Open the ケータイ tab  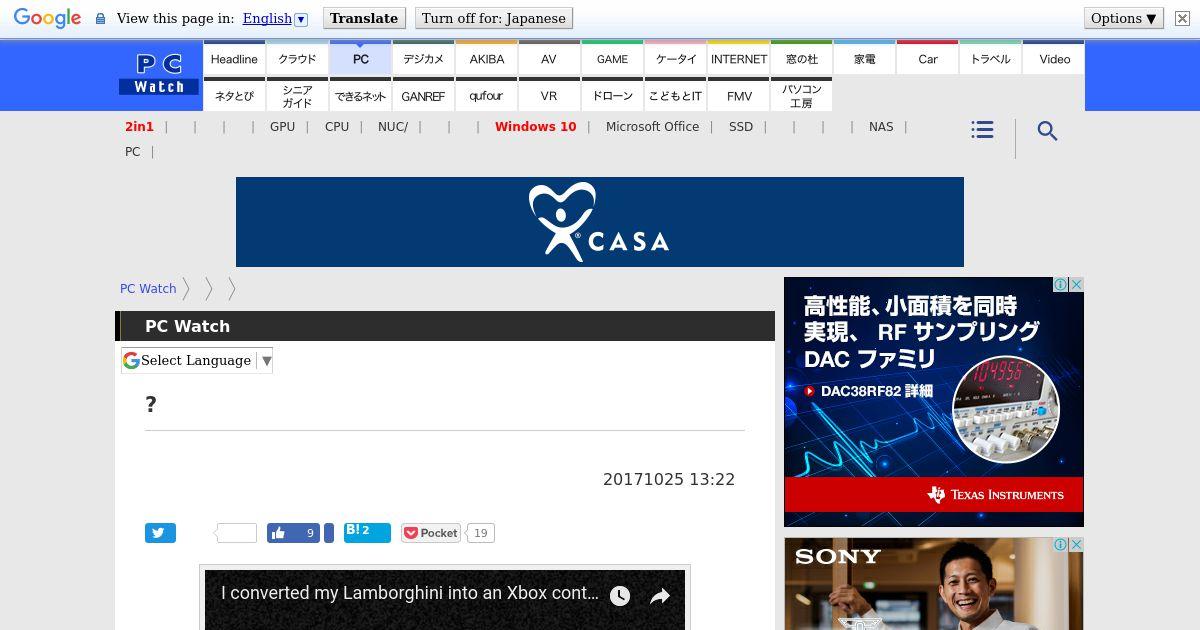coord(675,59)
